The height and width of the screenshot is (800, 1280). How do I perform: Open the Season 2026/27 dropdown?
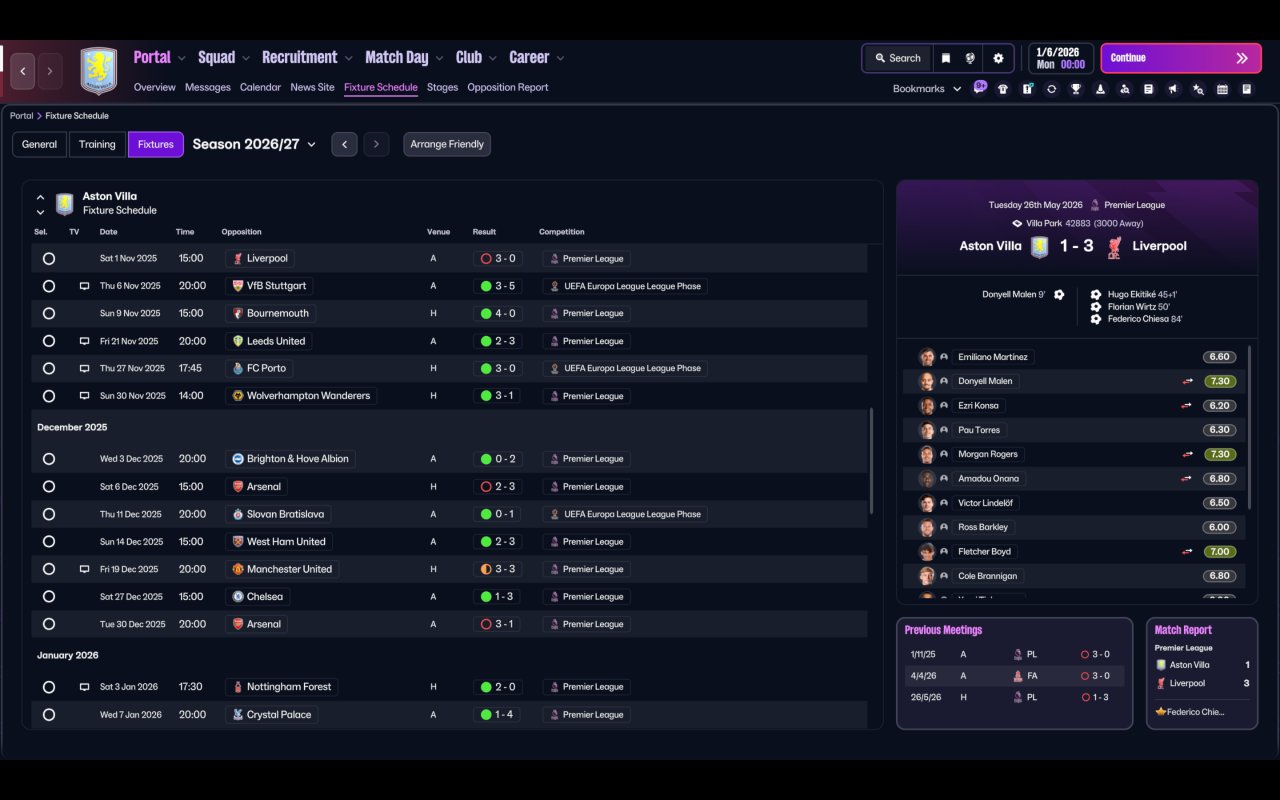point(254,144)
